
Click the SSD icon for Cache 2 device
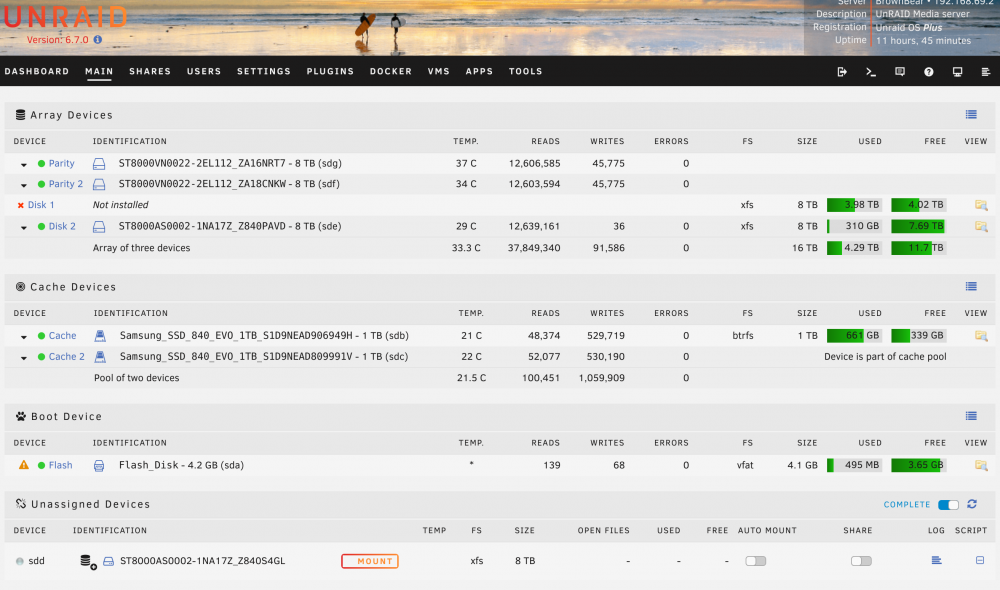click(x=100, y=357)
